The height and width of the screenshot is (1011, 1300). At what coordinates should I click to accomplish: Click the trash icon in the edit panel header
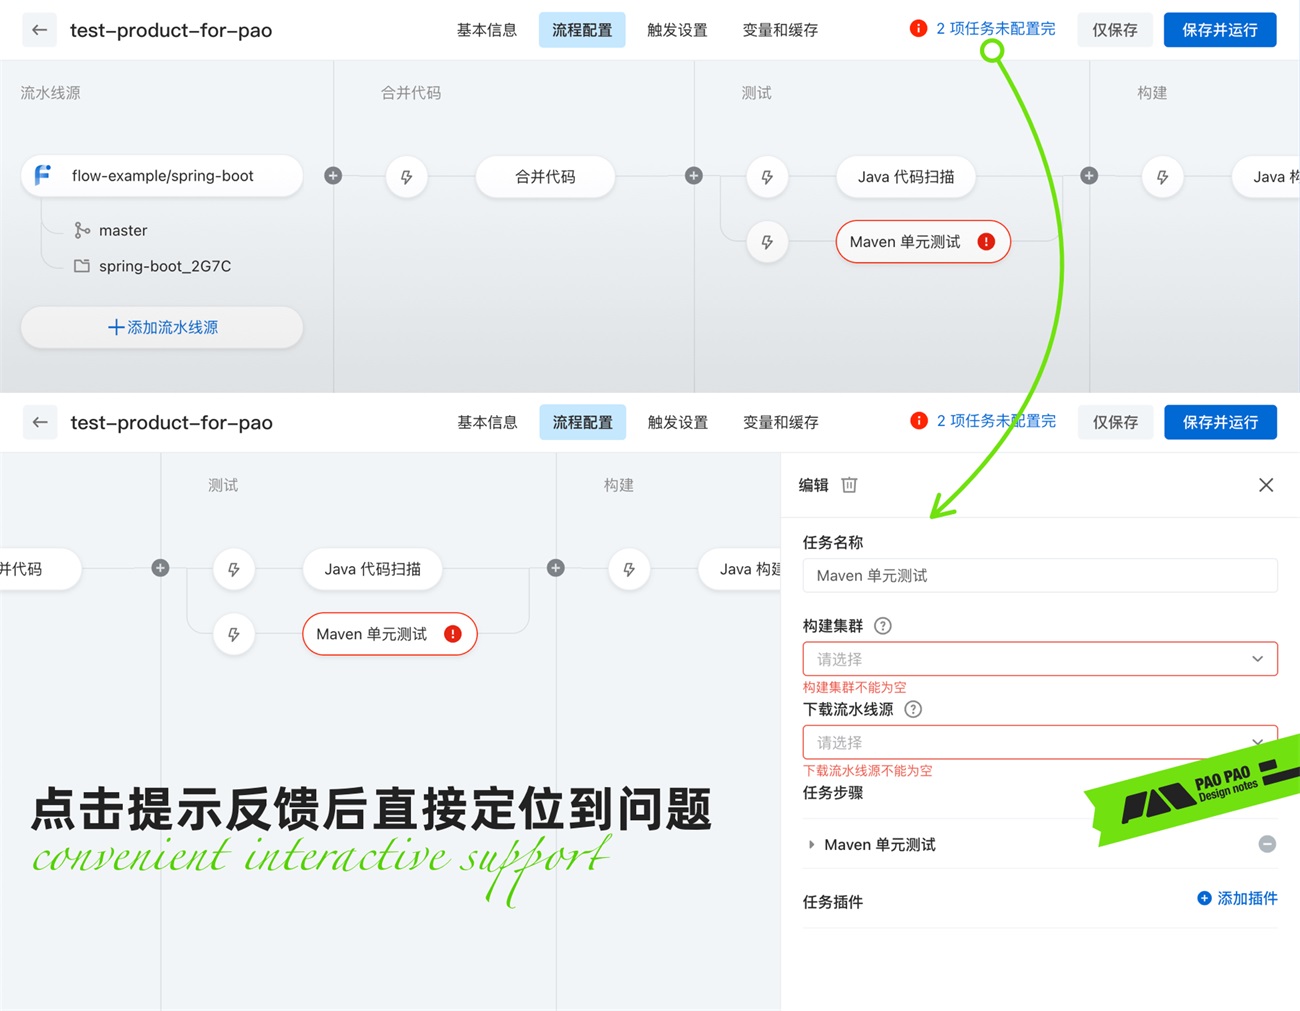pyautogui.click(x=849, y=485)
